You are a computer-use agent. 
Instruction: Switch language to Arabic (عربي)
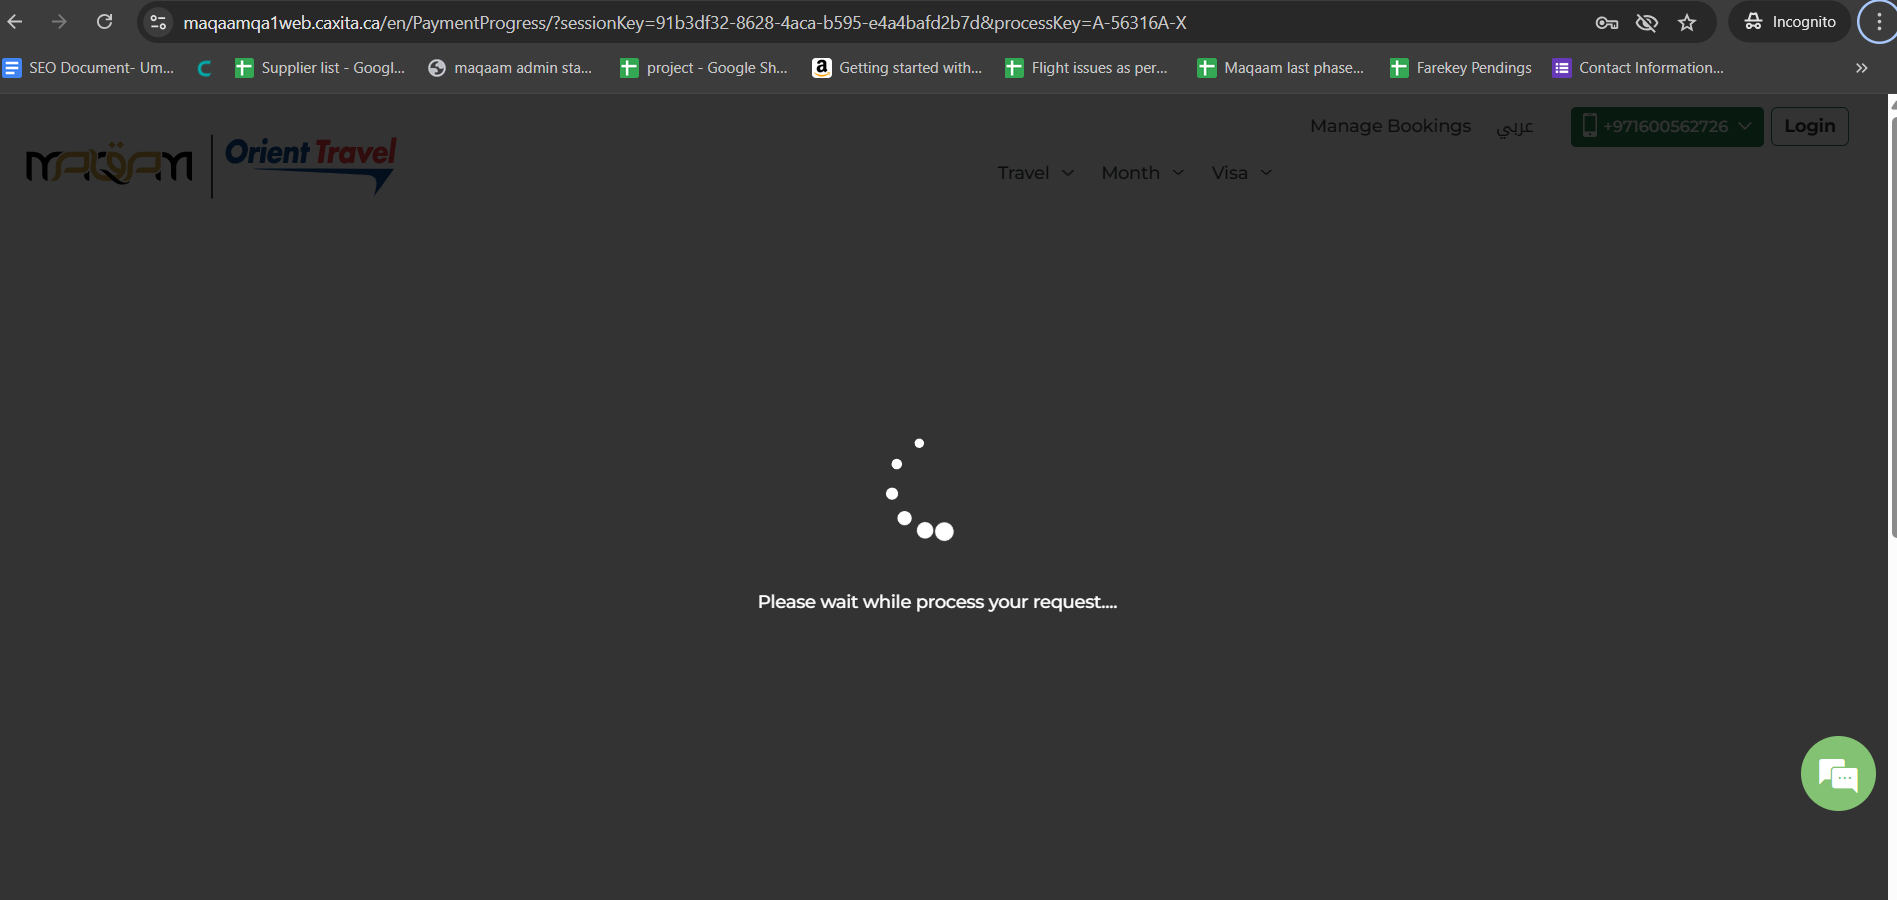pyautogui.click(x=1514, y=127)
